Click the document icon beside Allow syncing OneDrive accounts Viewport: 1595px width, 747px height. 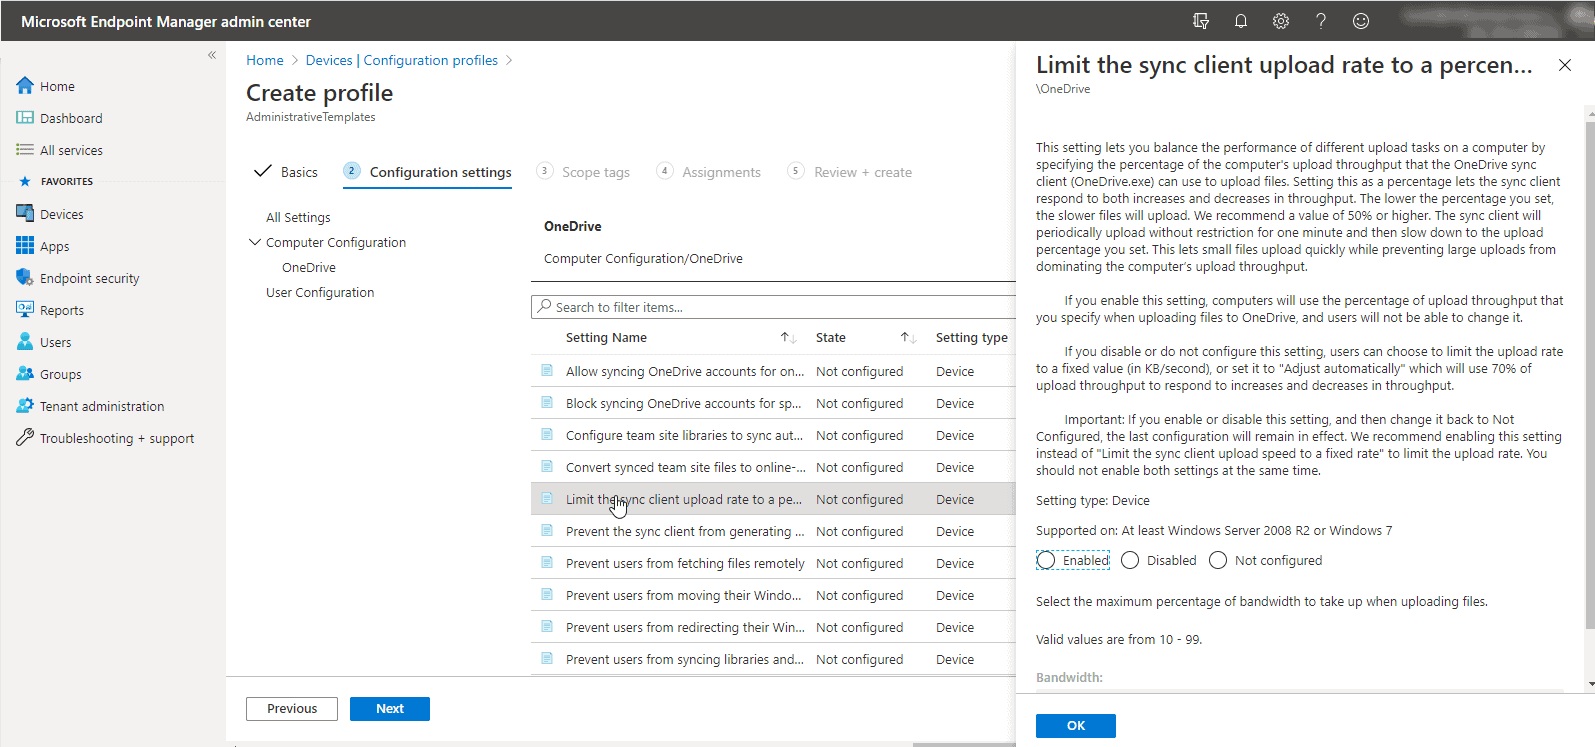click(x=547, y=370)
